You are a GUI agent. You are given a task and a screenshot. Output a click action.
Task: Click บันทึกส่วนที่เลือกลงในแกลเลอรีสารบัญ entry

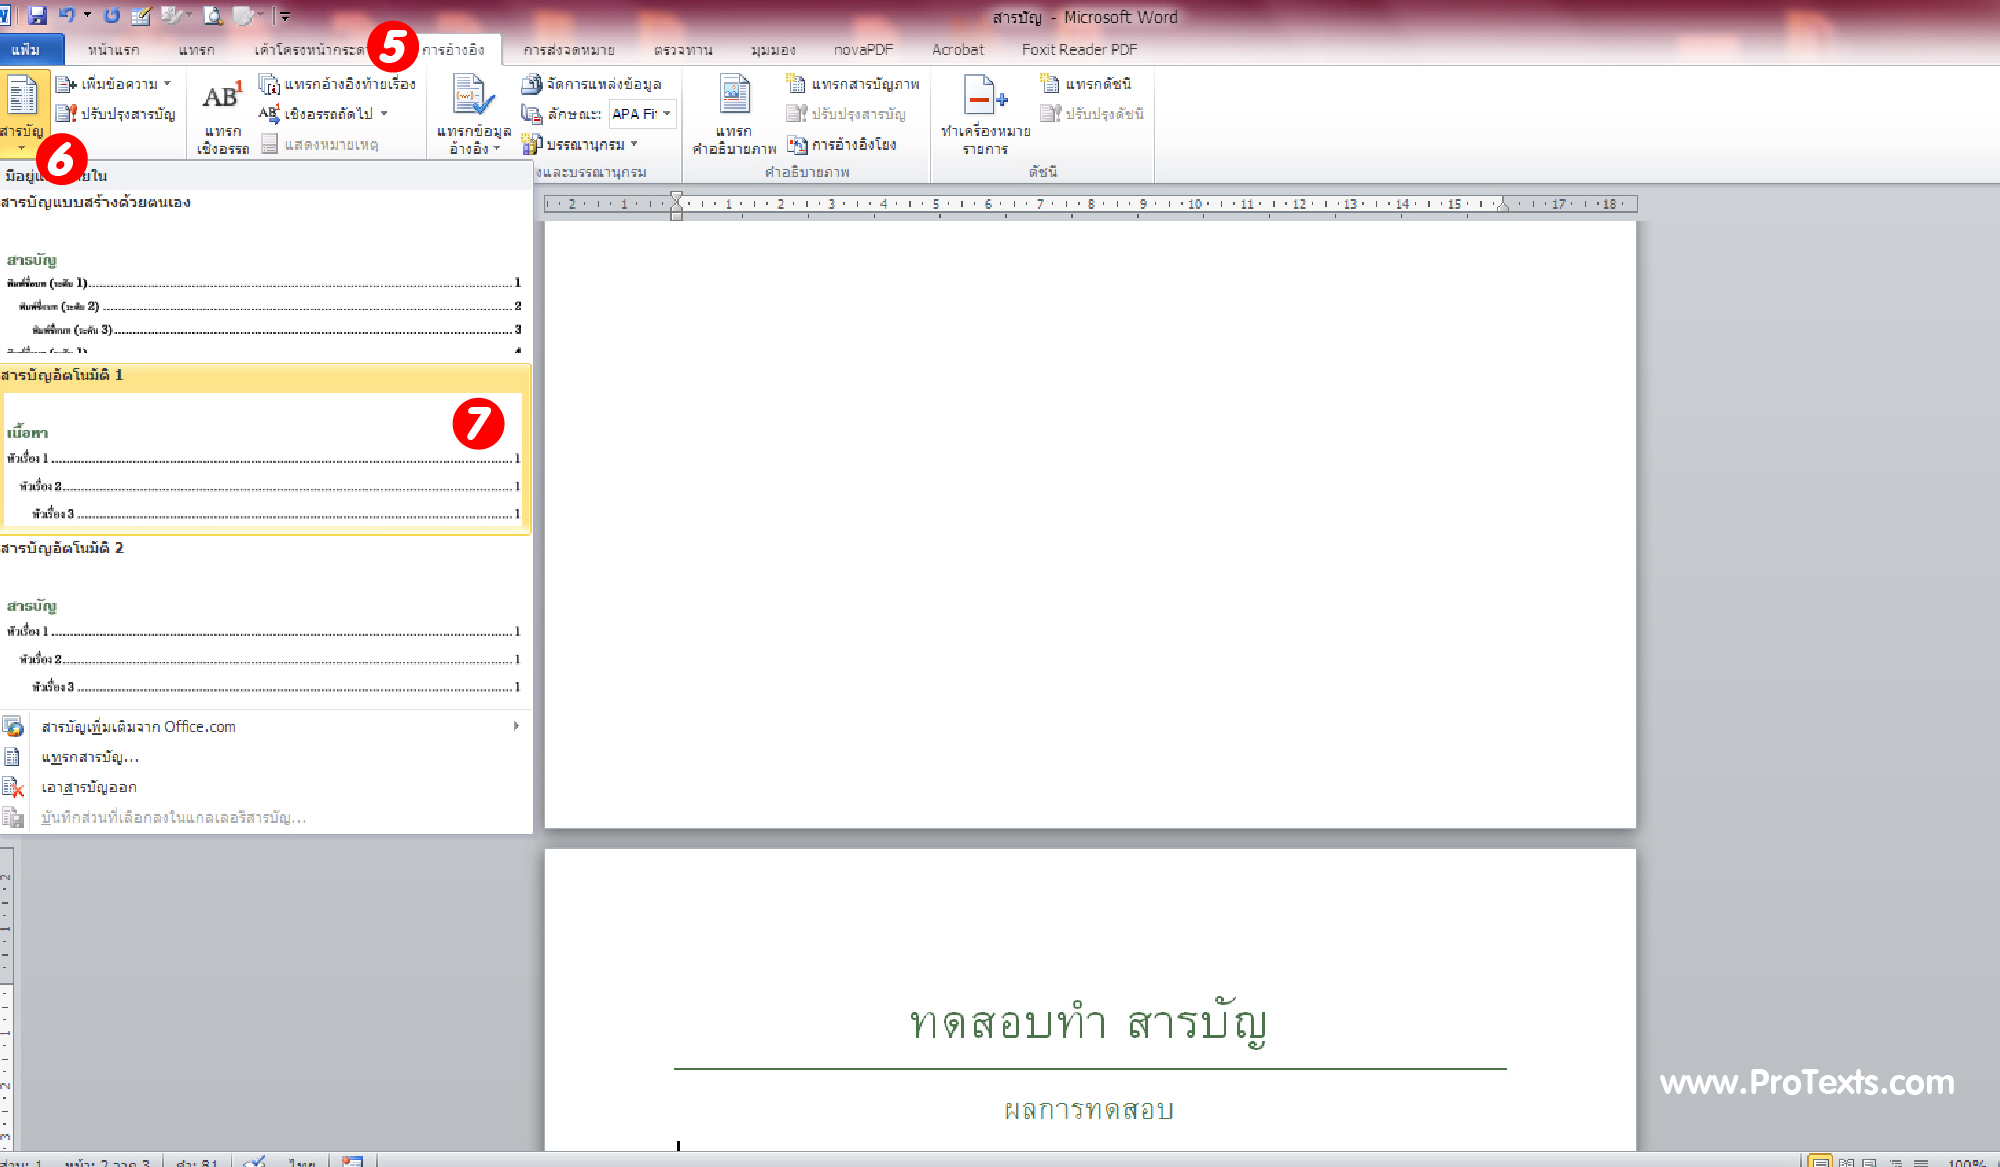click(265, 817)
